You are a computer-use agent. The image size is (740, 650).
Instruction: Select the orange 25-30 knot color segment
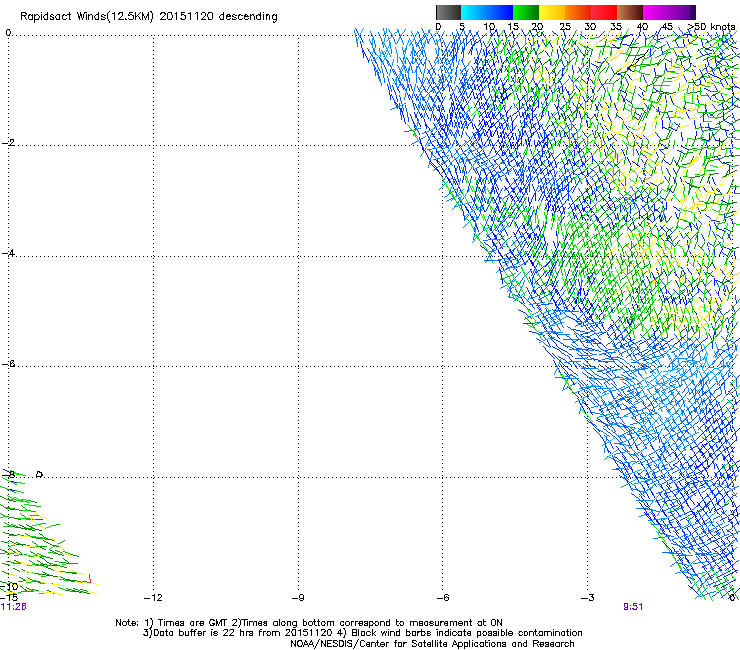click(578, 12)
